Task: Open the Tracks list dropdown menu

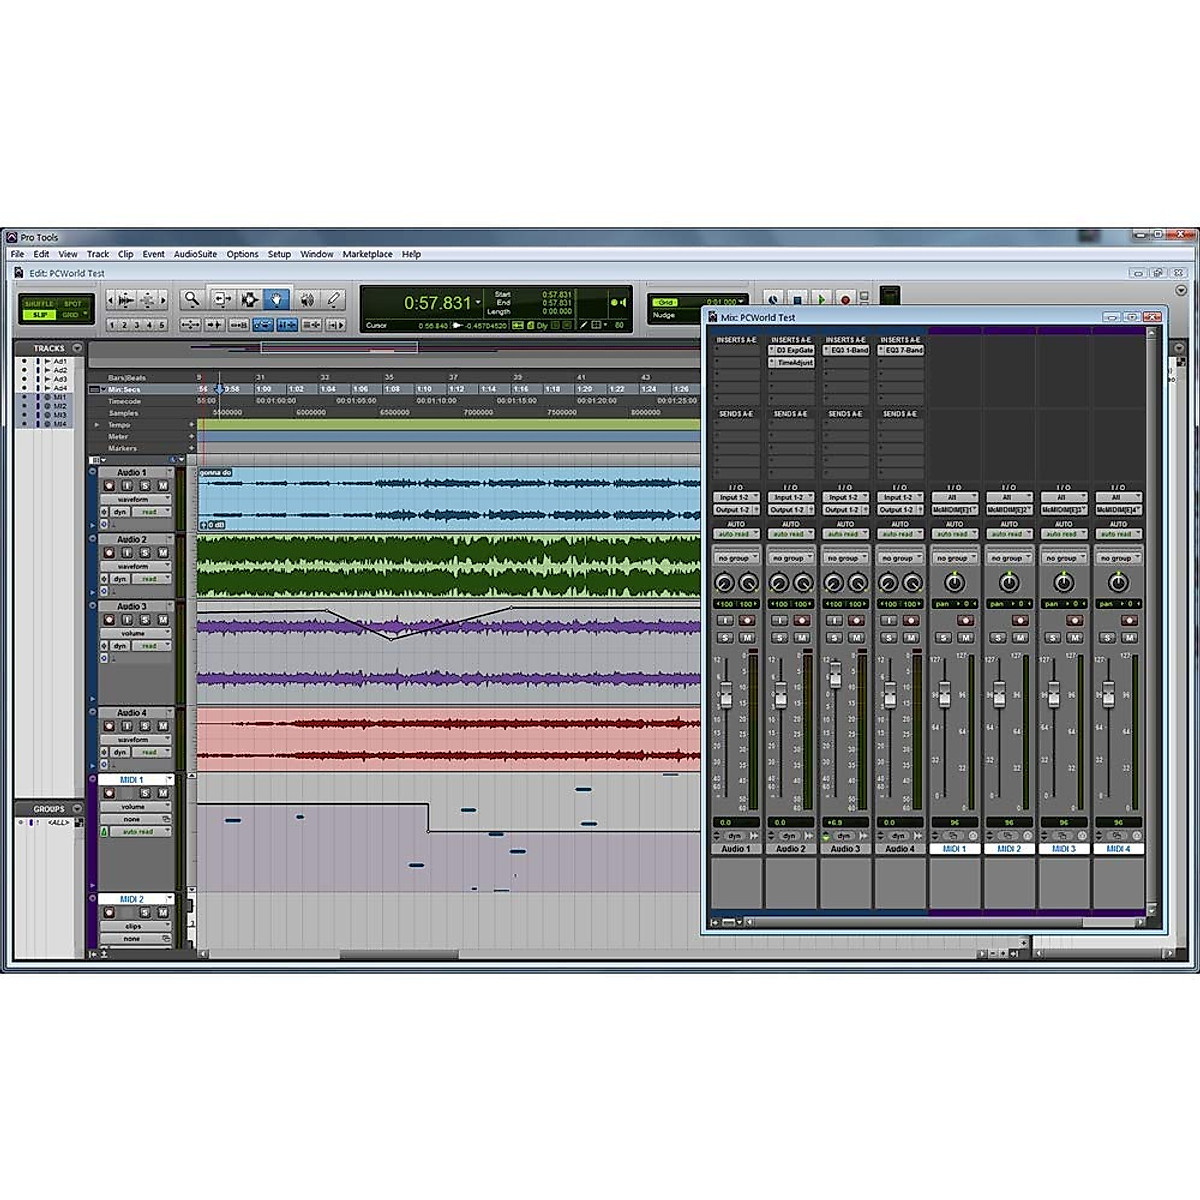Action: point(77,348)
